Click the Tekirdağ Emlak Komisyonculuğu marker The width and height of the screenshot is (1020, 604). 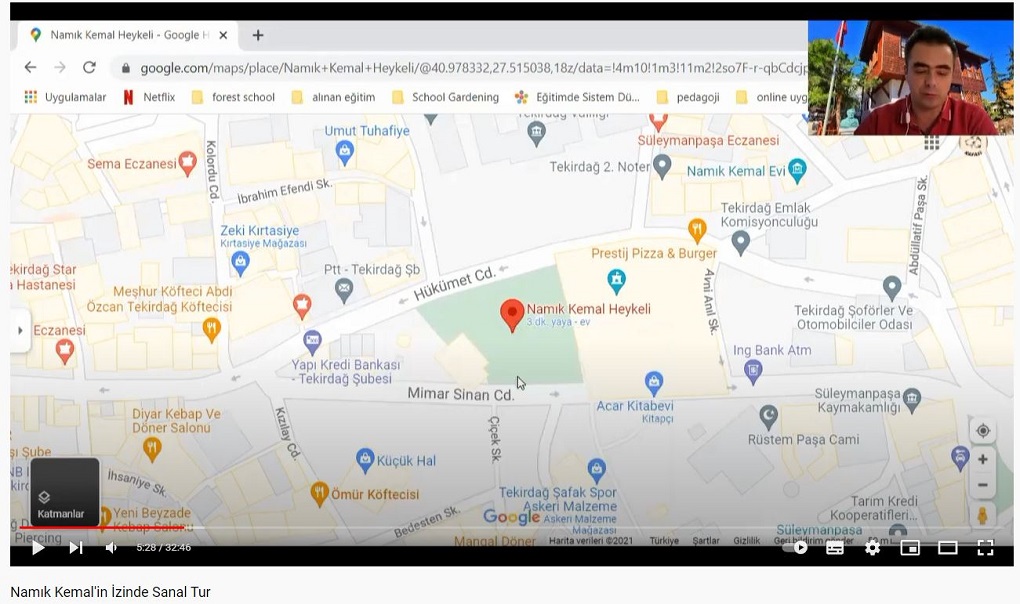740,243
